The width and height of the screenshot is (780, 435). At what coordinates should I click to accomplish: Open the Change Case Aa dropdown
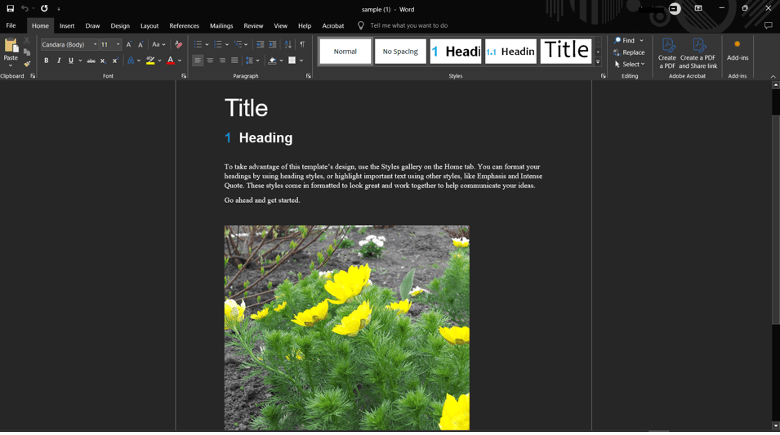tap(159, 45)
